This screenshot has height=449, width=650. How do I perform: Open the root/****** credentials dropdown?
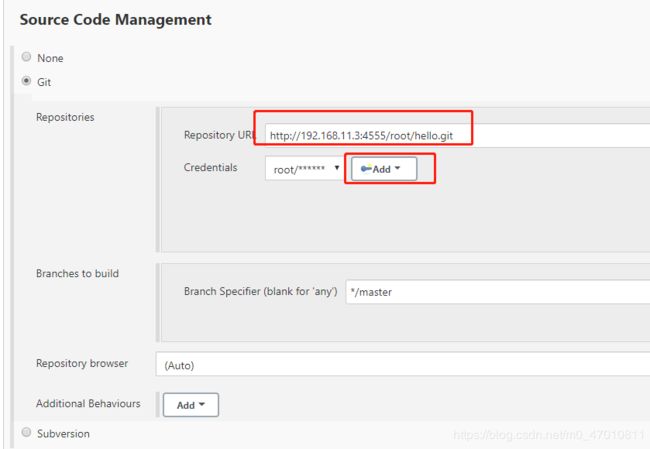click(305, 168)
